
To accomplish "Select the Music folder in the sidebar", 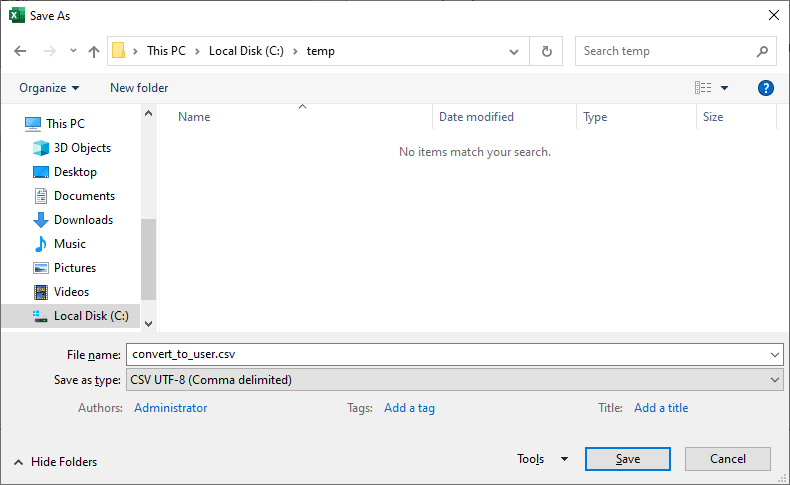I will coord(69,244).
